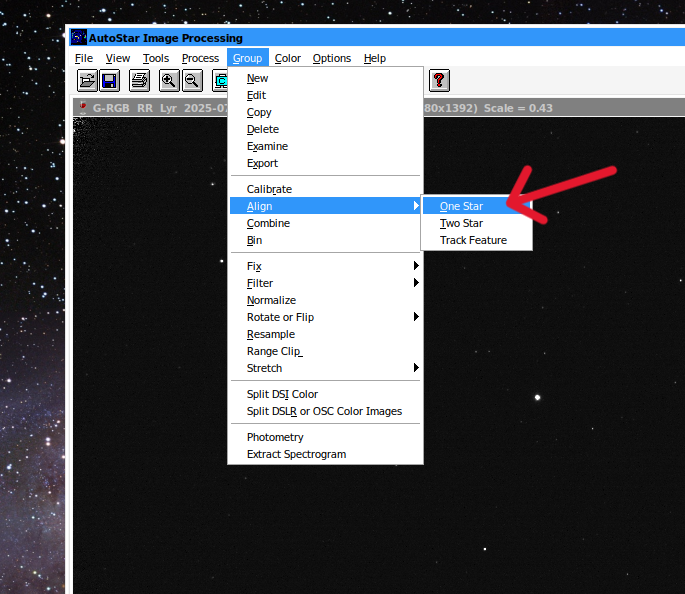The height and width of the screenshot is (594, 685).
Task: Open the Options menu
Action: [x=332, y=58]
